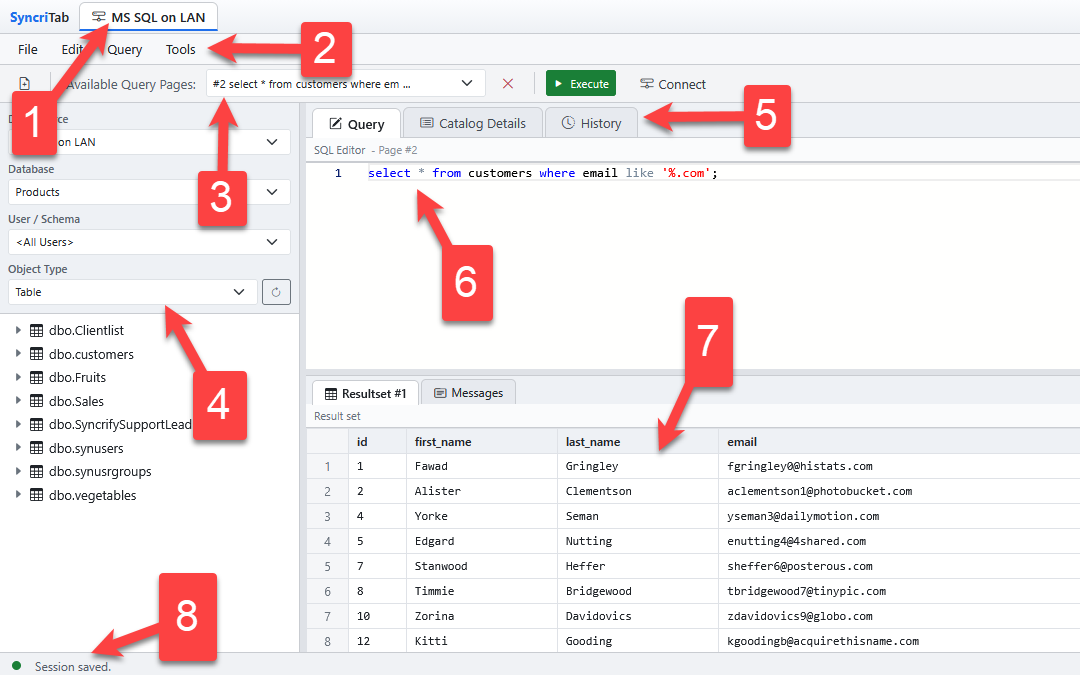This screenshot has height=675, width=1080.
Task: Open the Tools menu
Action: coord(180,50)
